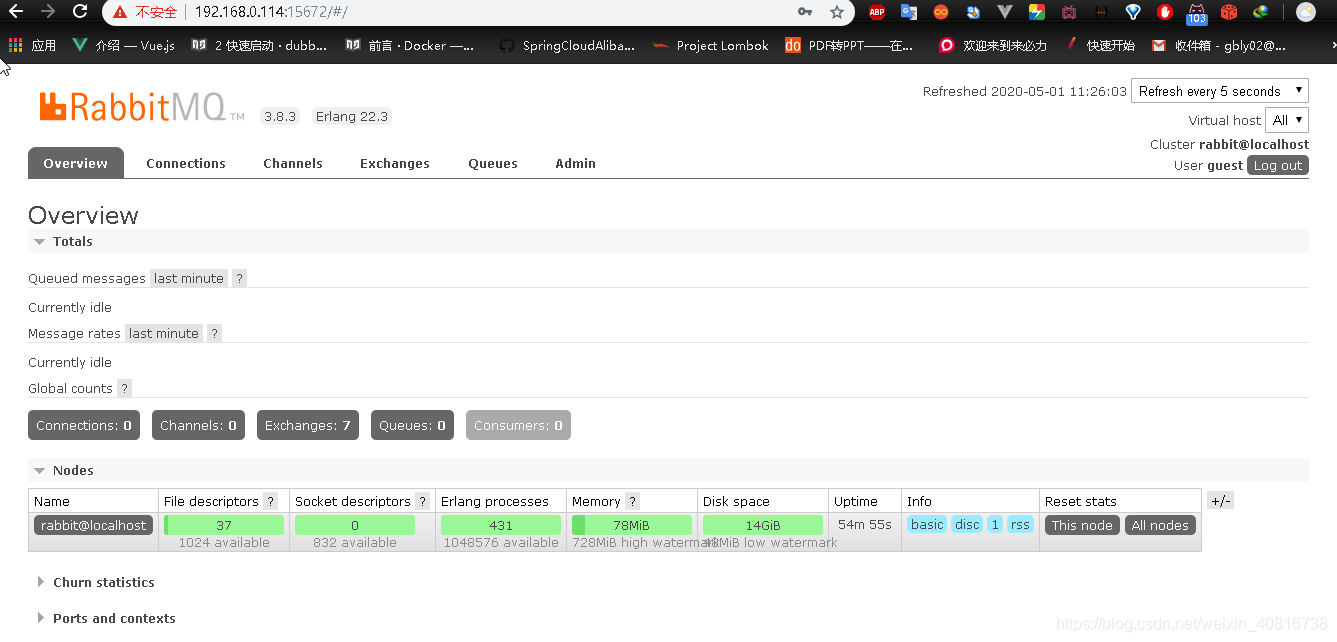1337x642 pixels.
Task: Open help for Global counts
Action: point(124,388)
